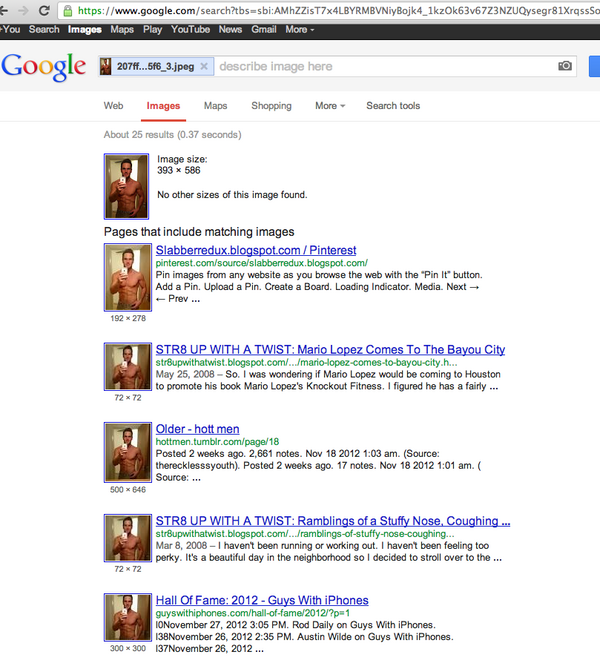Open Maps in the black Google bar
Screen dimensions: 600x669
pos(122,29)
